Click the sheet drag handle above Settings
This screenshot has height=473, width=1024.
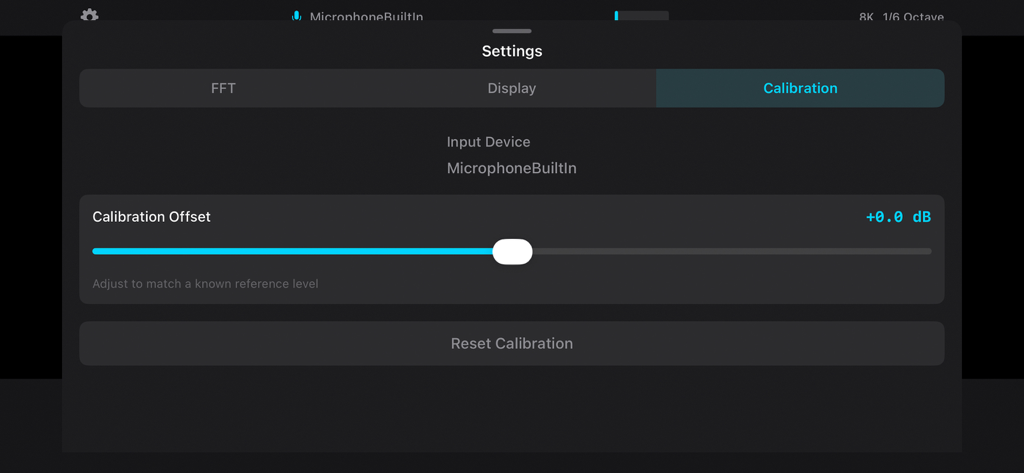(x=512, y=31)
